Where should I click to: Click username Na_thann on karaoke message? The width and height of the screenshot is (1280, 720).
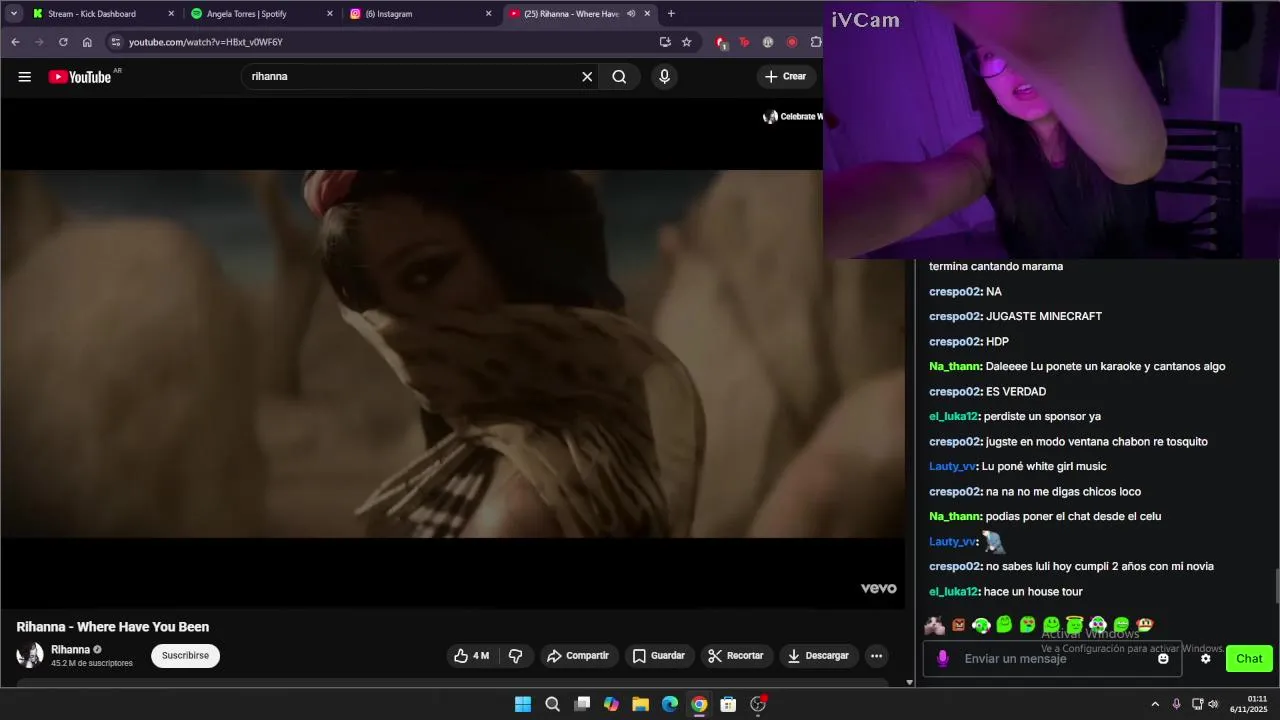[955, 367]
